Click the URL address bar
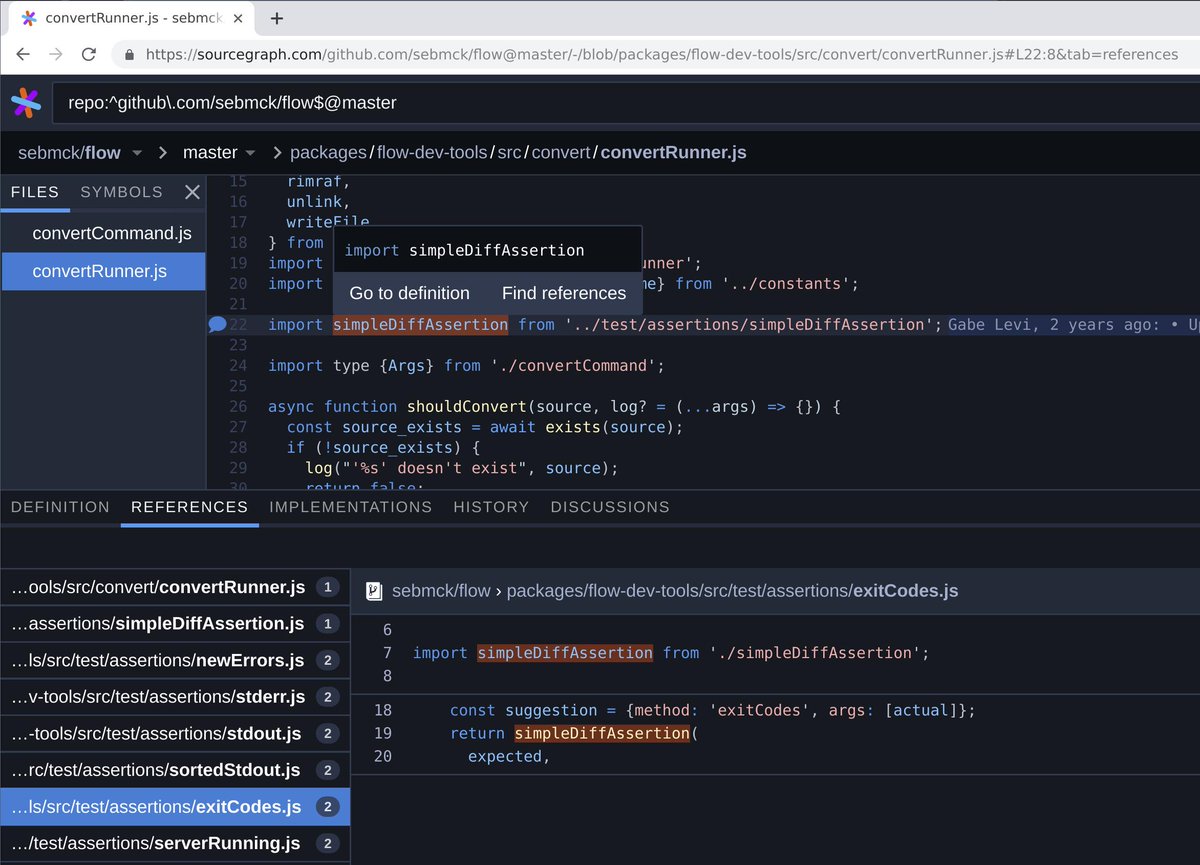Viewport: 1200px width, 865px height. click(x=660, y=55)
